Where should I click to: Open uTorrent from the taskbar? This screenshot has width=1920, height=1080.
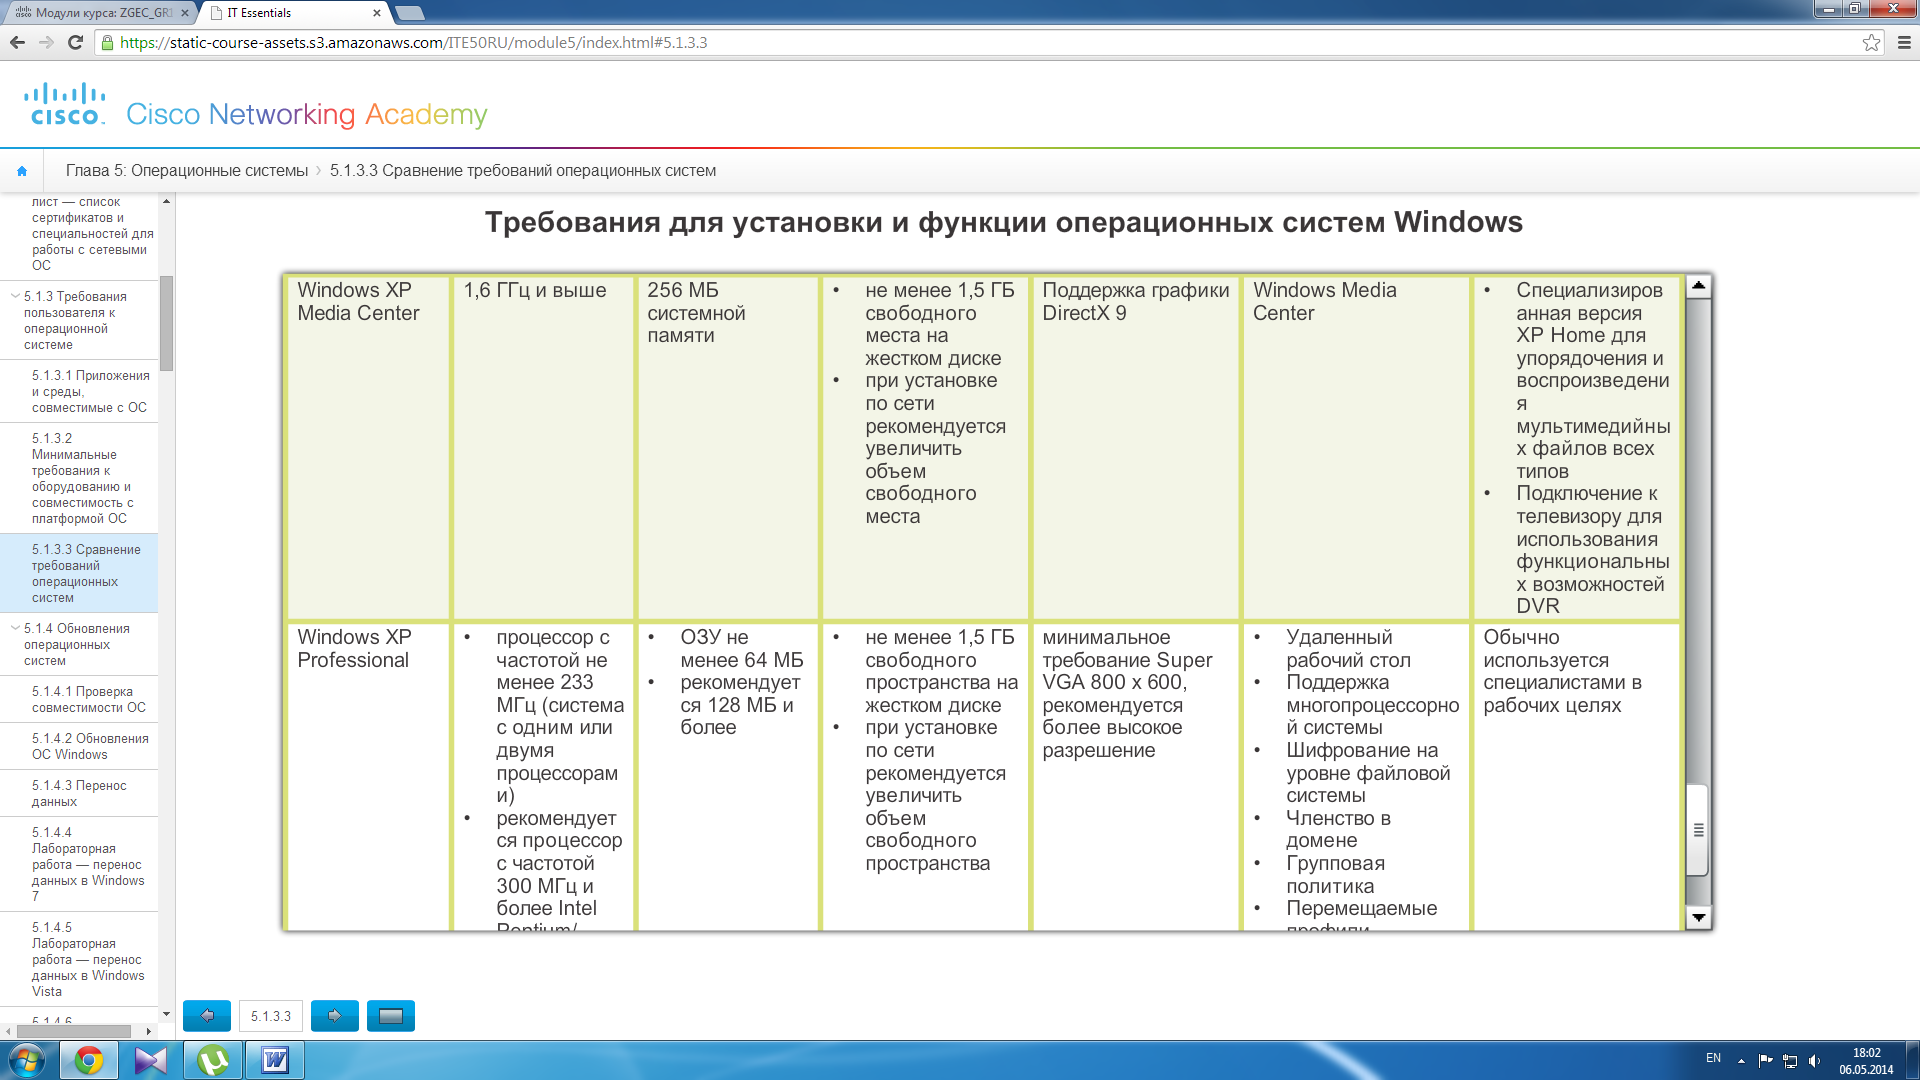click(213, 1060)
